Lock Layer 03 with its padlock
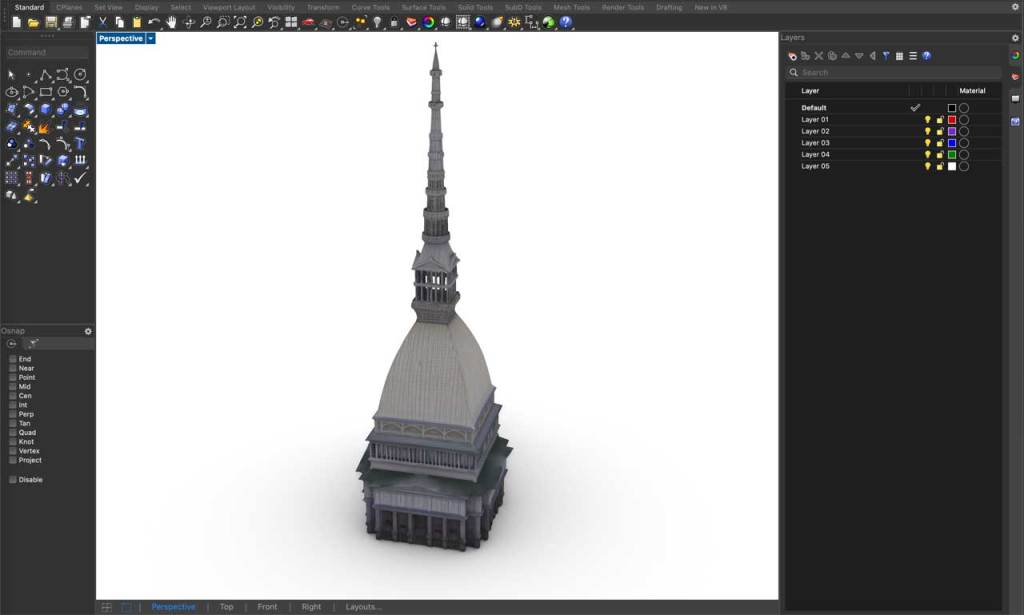 [x=940, y=142]
